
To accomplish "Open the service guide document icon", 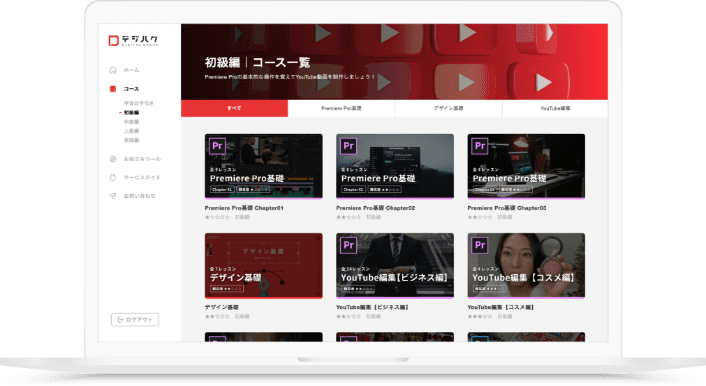I will (x=113, y=177).
